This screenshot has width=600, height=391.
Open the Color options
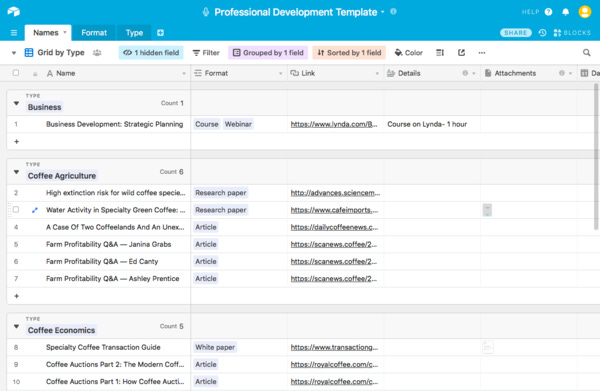(x=409, y=53)
